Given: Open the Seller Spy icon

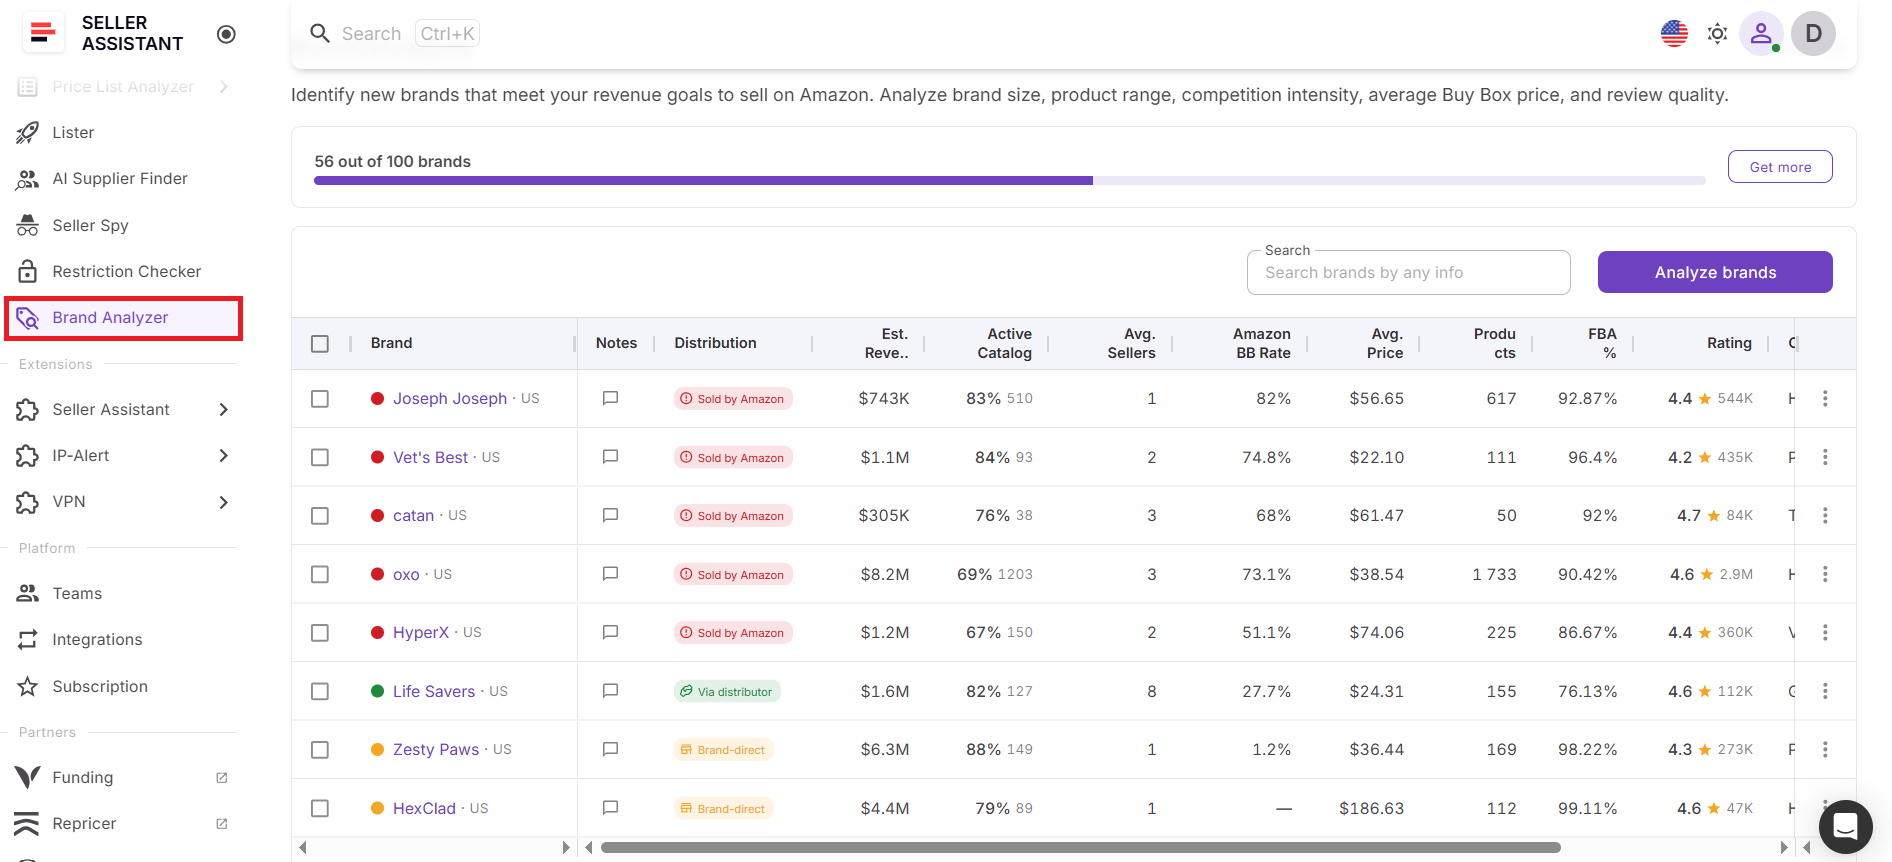Looking at the screenshot, I should 28,225.
